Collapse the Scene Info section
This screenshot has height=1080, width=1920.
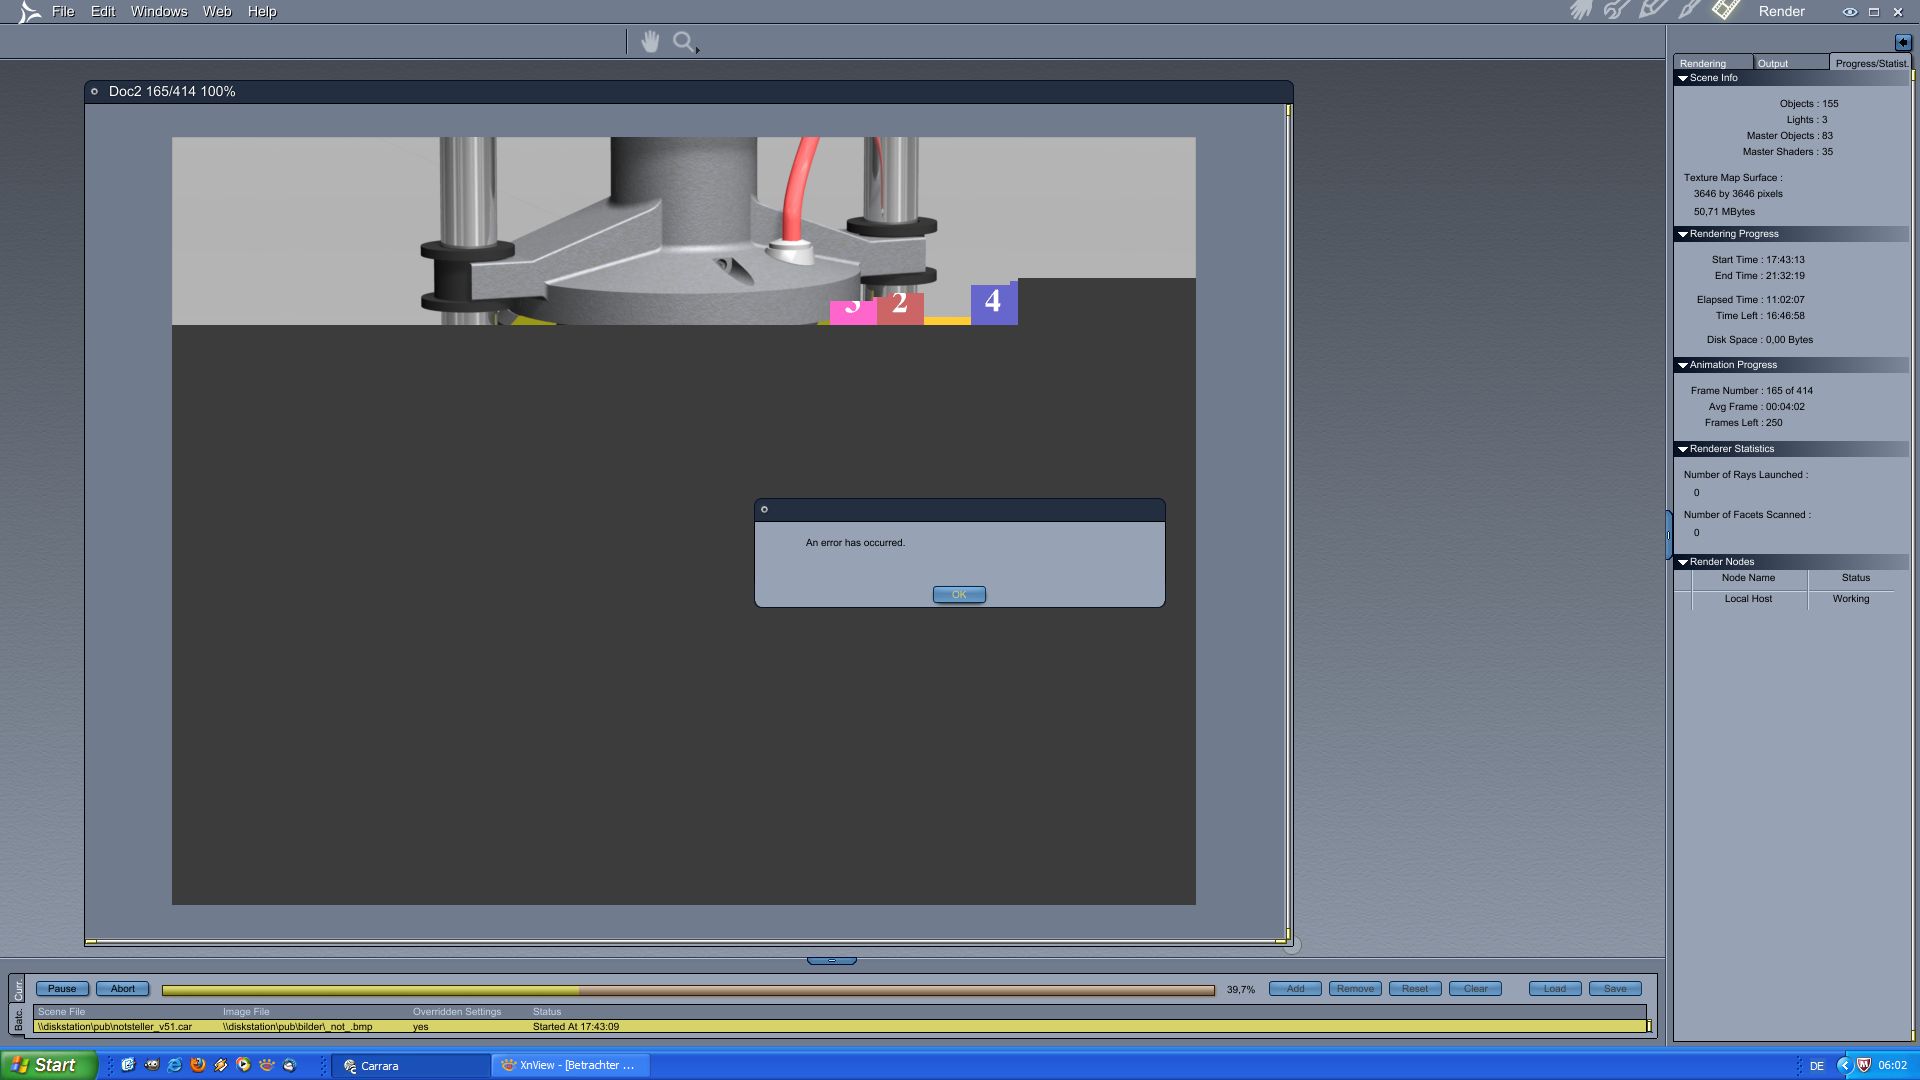coord(1683,78)
